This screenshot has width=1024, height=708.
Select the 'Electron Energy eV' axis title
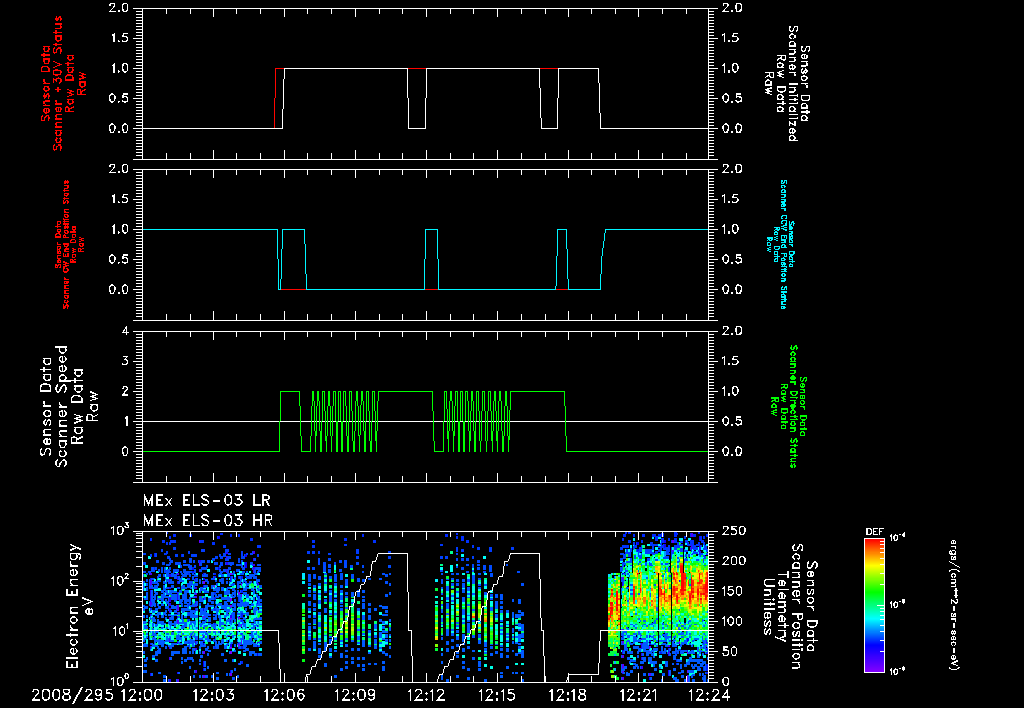(81, 606)
